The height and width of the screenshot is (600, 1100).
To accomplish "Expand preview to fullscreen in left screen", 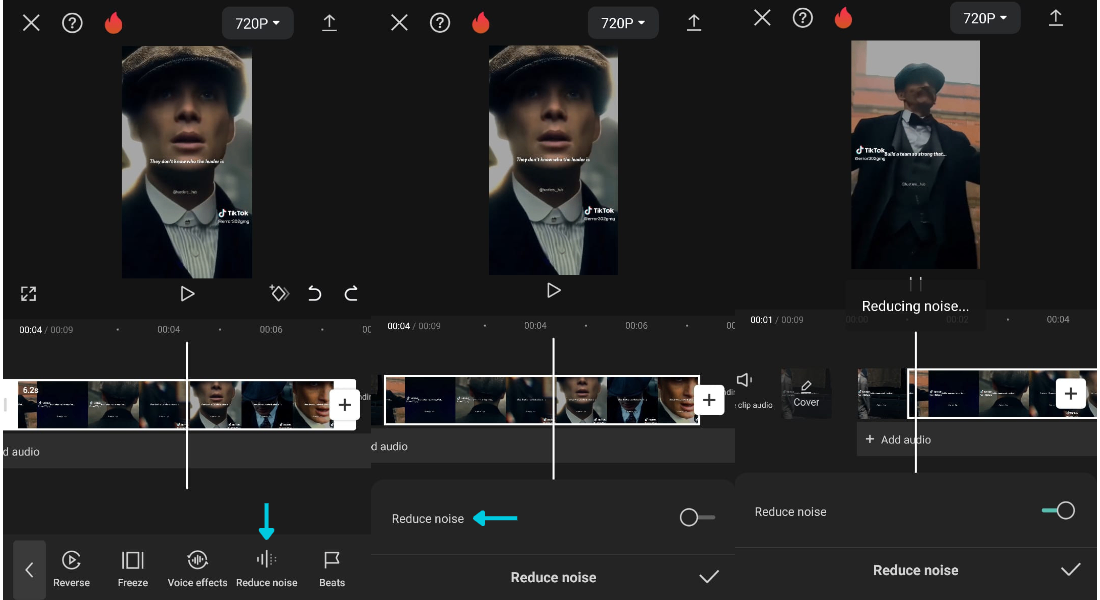I will point(28,293).
